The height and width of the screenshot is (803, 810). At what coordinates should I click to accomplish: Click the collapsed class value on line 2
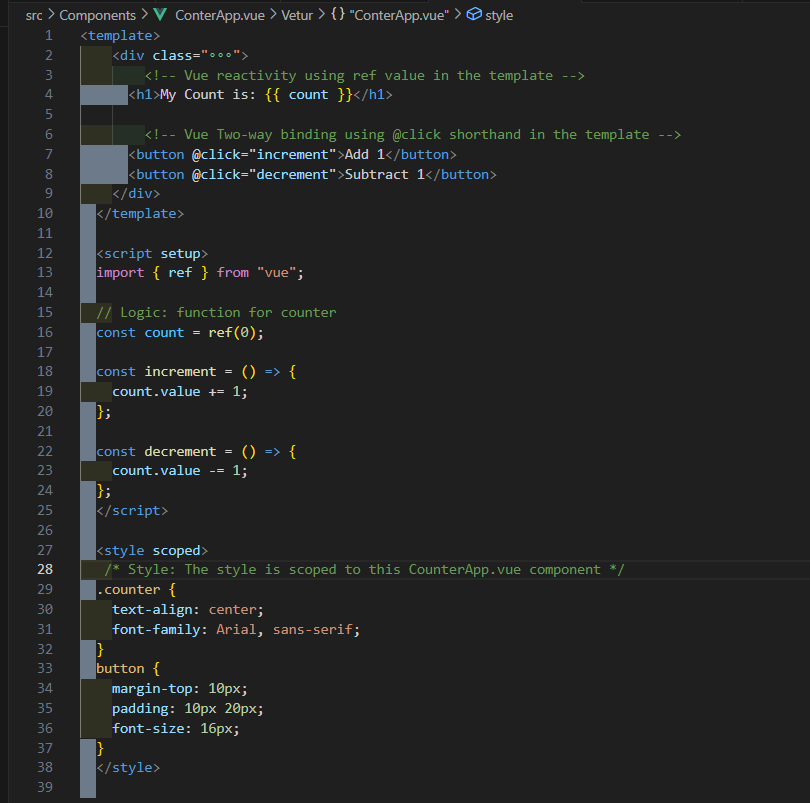click(x=221, y=55)
